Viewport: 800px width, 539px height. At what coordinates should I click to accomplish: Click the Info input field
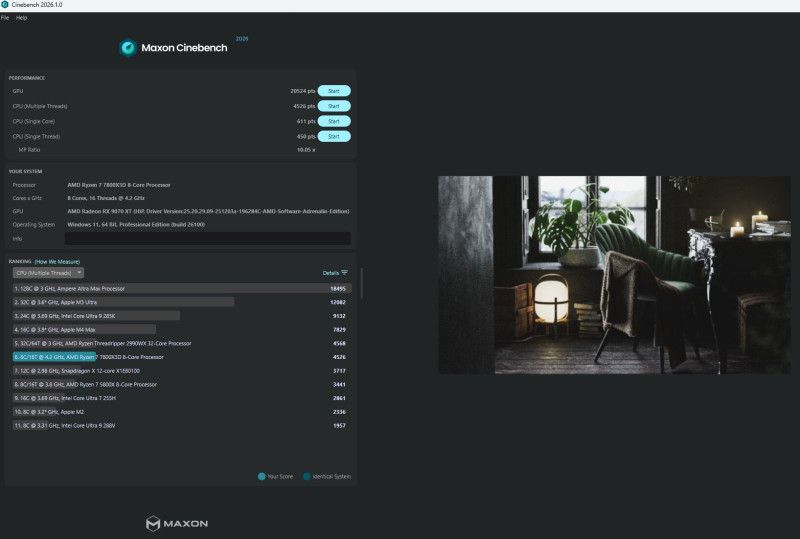[x=208, y=238]
